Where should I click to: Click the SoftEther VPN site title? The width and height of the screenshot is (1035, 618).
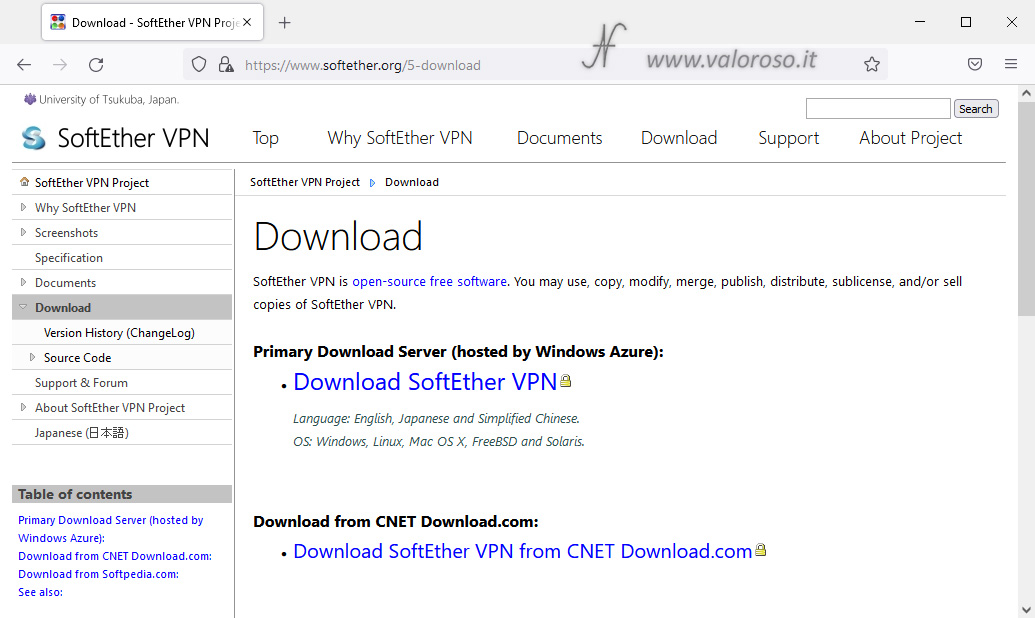coord(133,138)
